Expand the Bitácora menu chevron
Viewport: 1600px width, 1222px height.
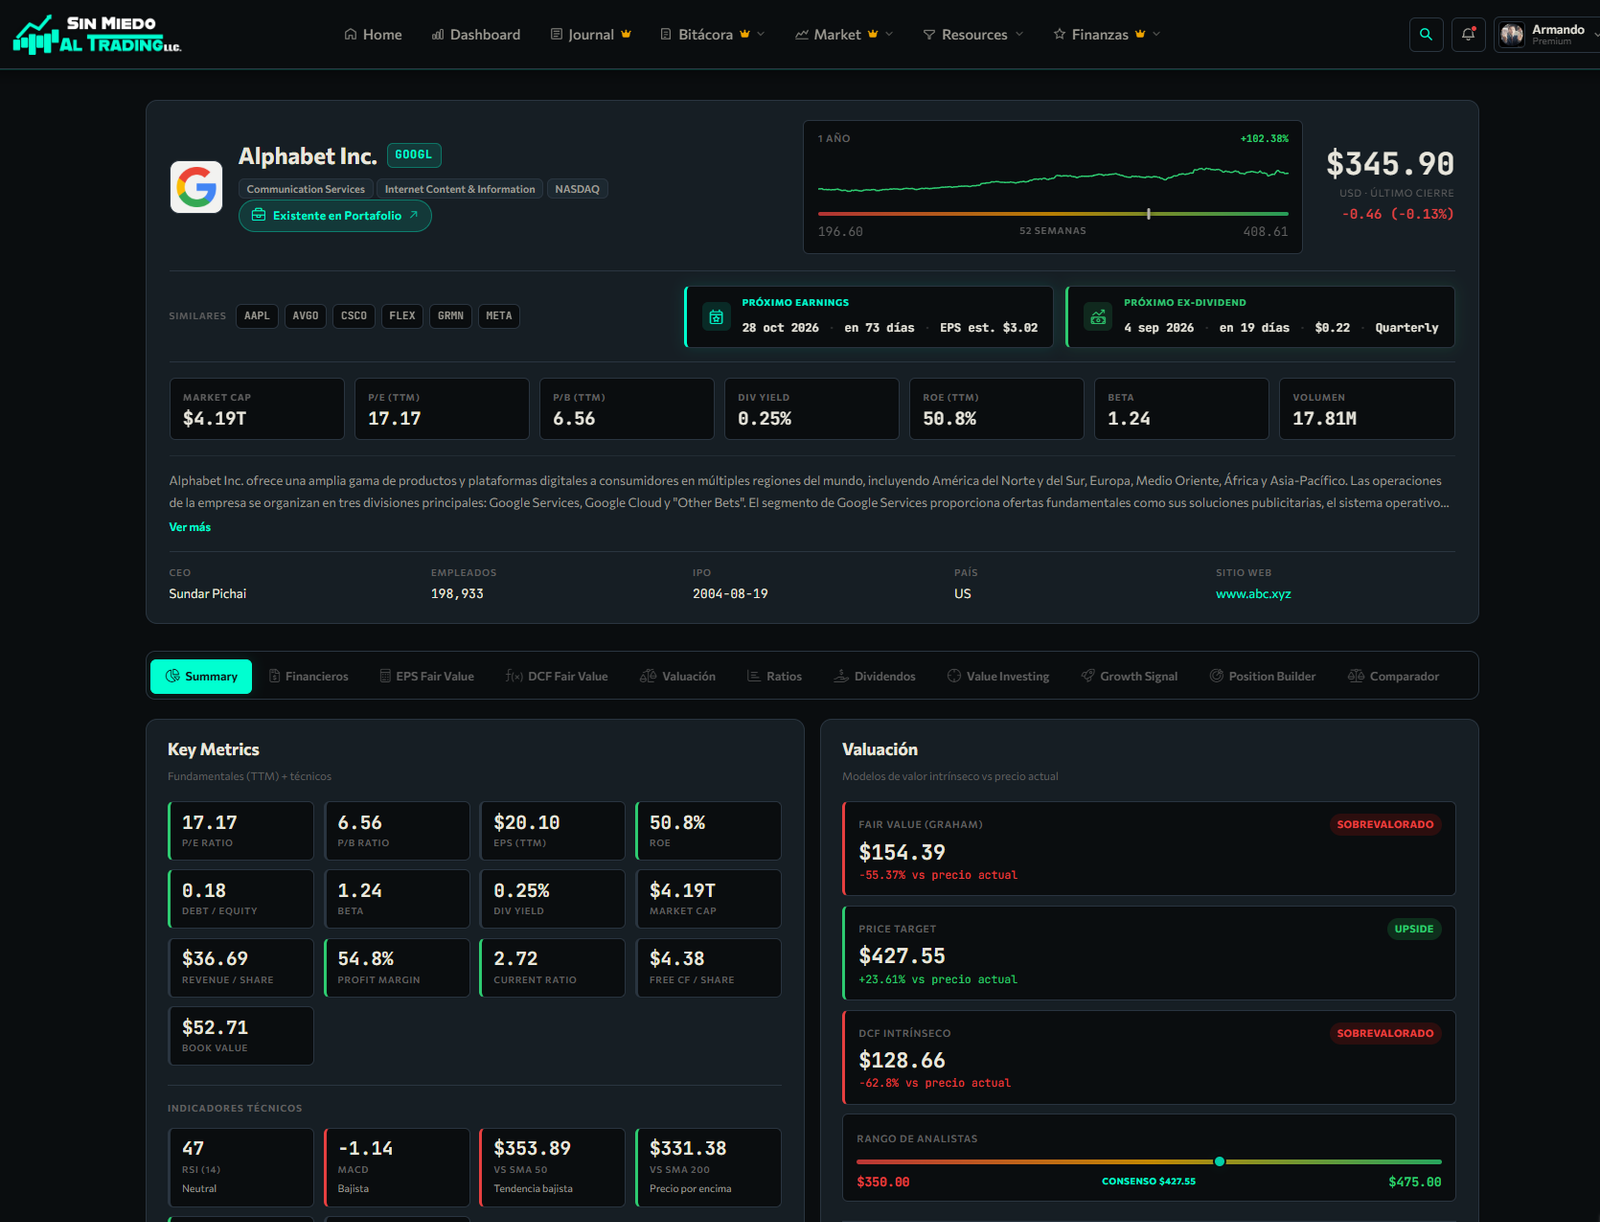tap(761, 34)
